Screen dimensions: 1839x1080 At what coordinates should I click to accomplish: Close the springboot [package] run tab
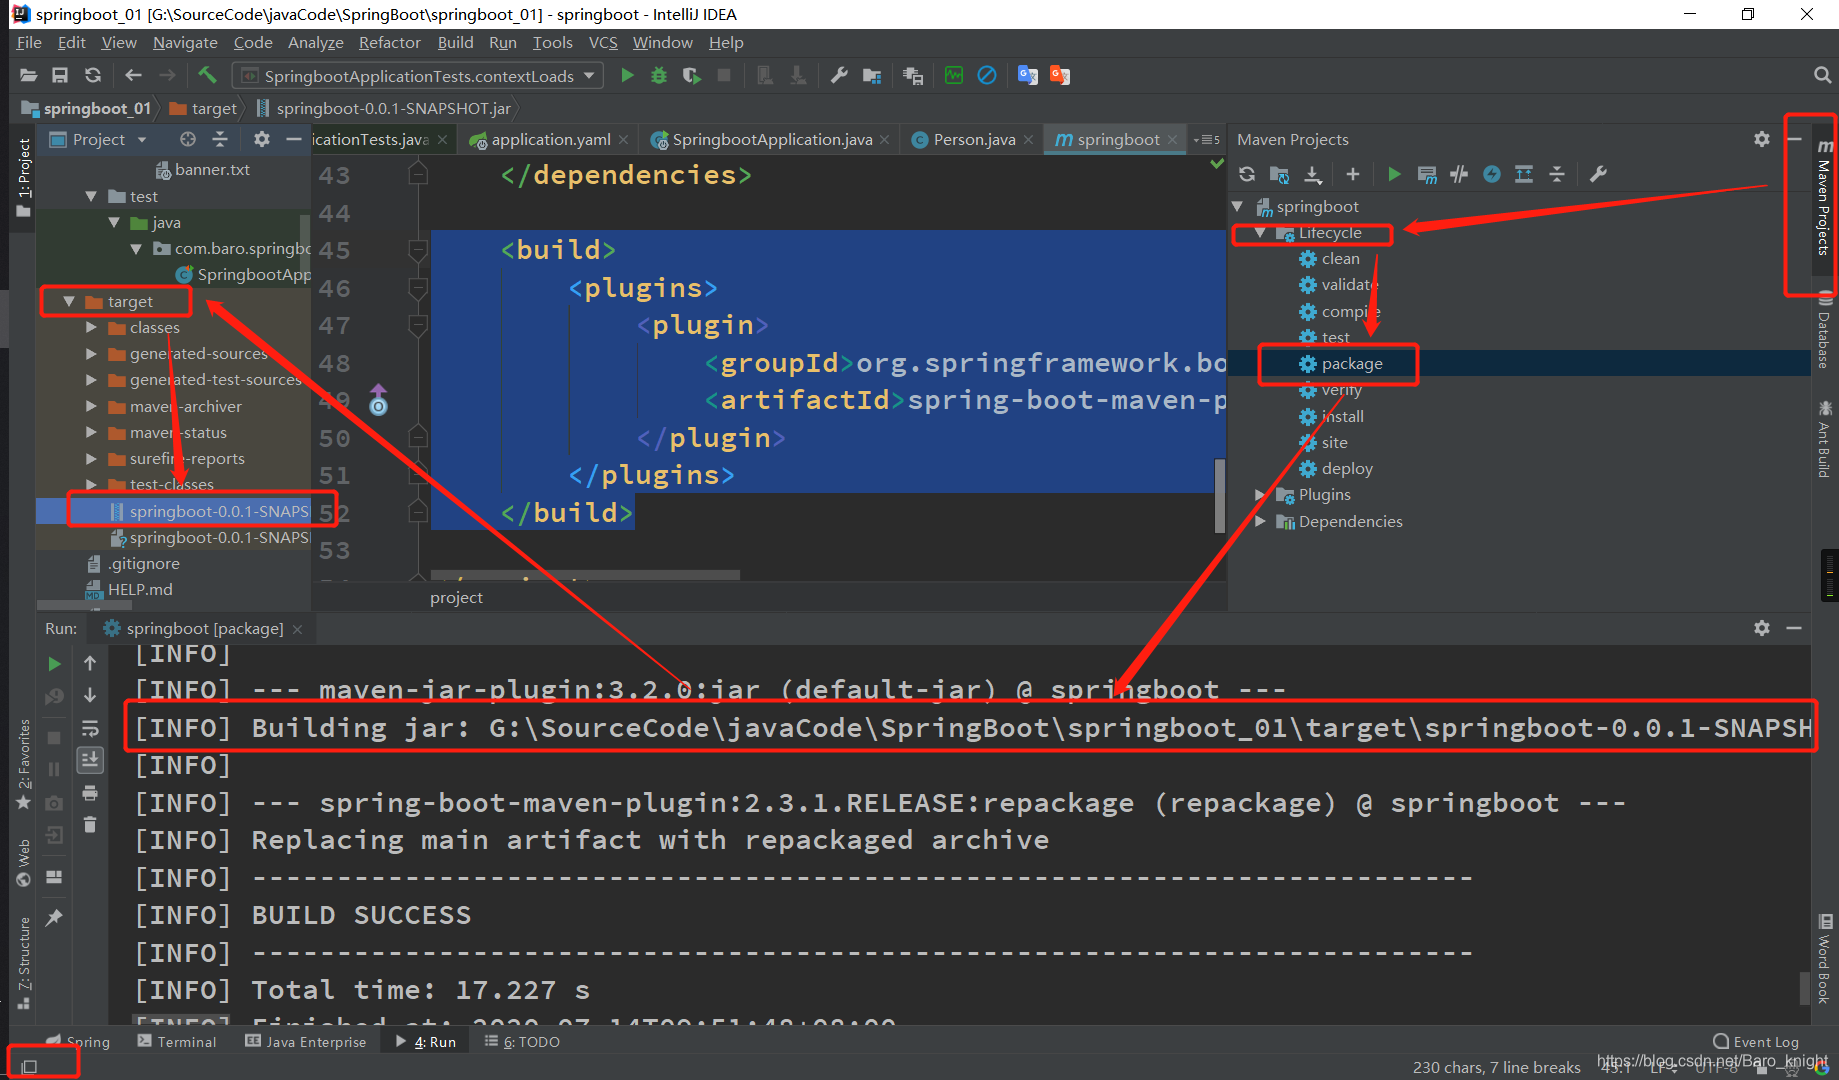[x=297, y=629]
